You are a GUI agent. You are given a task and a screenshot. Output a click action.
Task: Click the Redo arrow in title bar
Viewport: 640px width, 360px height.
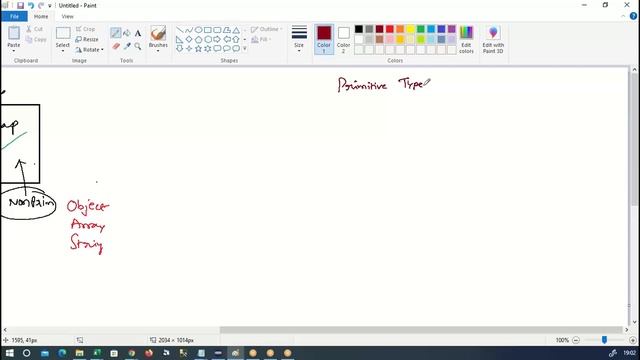(41, 5)
